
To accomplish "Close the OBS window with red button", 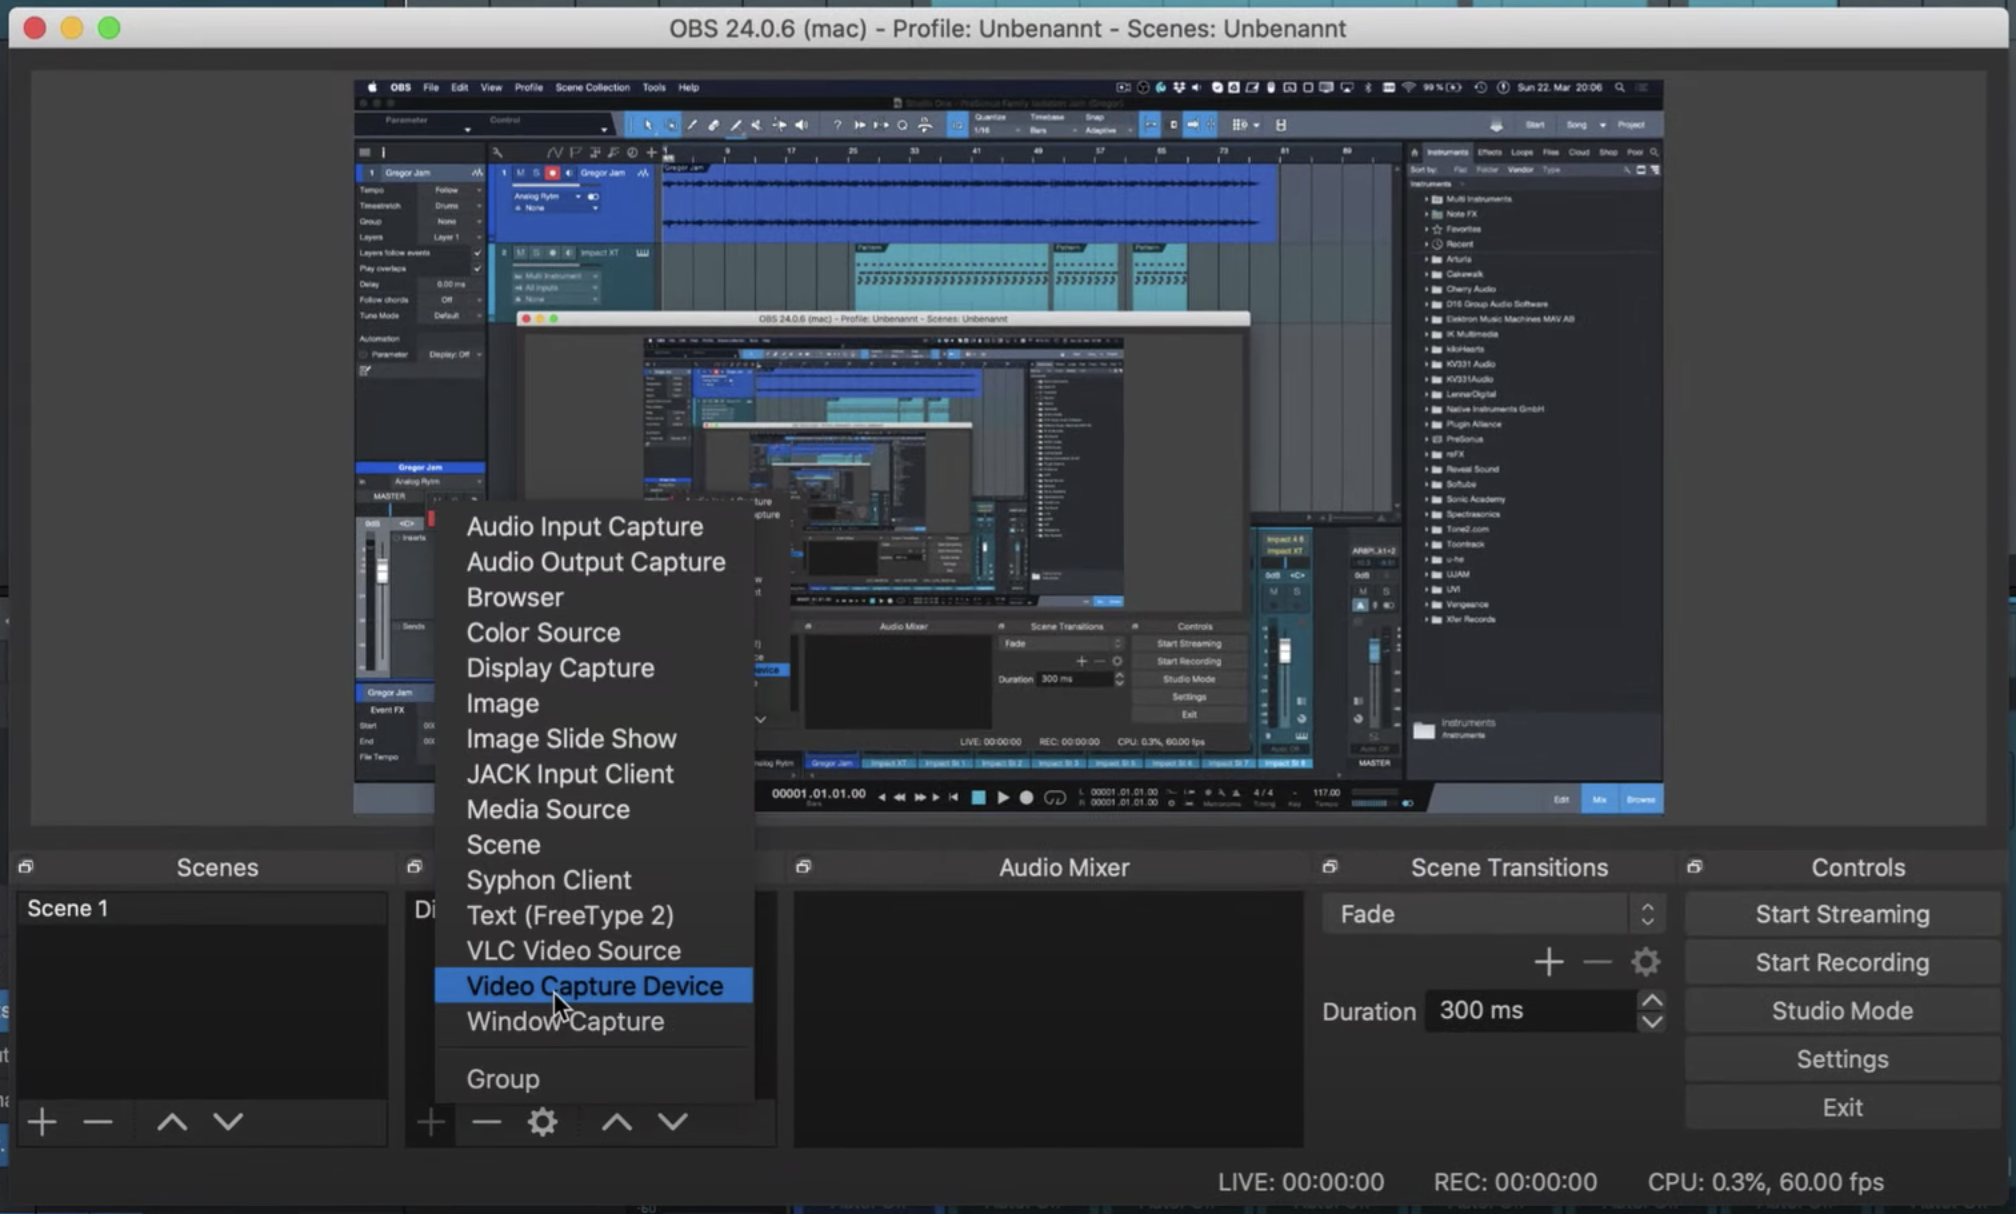I will click(x=35, y=28).
